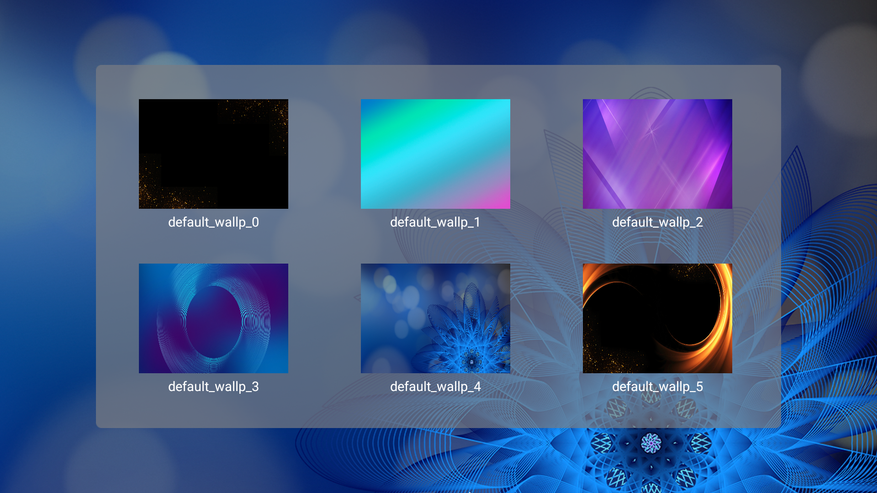Click the default_wallp_0 label
This screenshot has width=877, height=493.
click(x=213, y=222)
